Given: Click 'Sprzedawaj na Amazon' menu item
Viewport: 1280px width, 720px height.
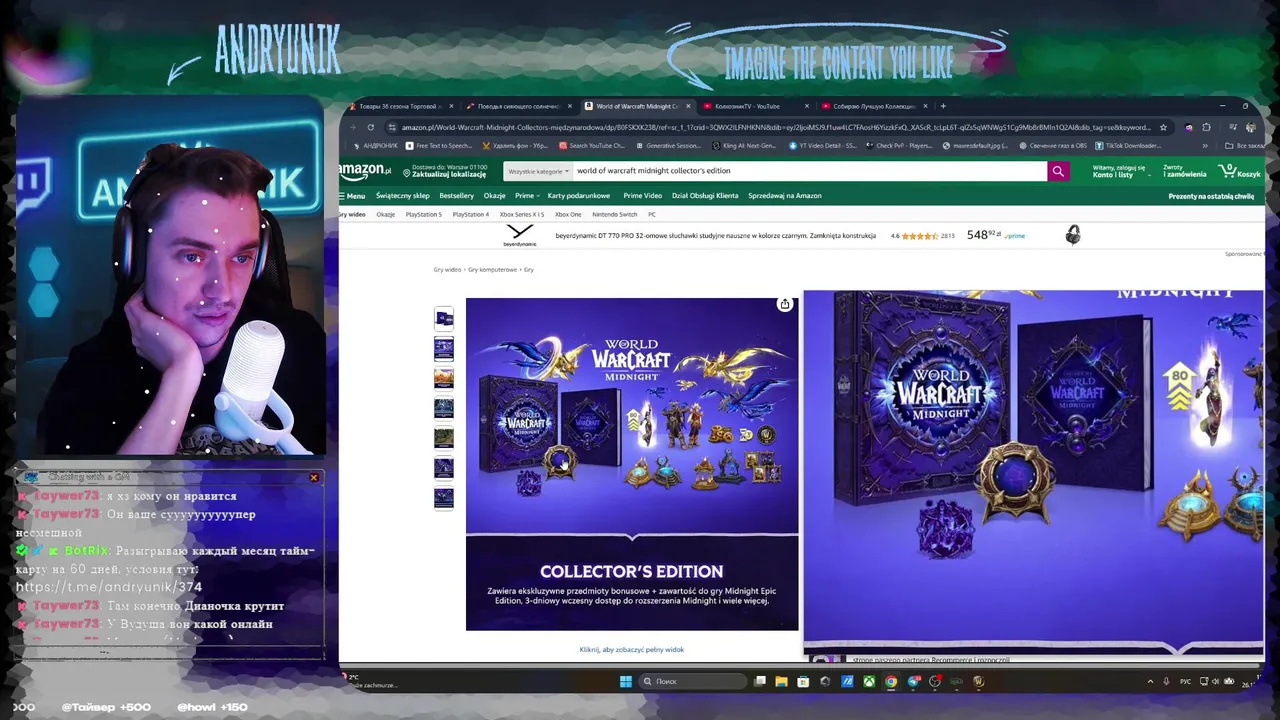Looking at the screenshot, I should pos(785,196).
